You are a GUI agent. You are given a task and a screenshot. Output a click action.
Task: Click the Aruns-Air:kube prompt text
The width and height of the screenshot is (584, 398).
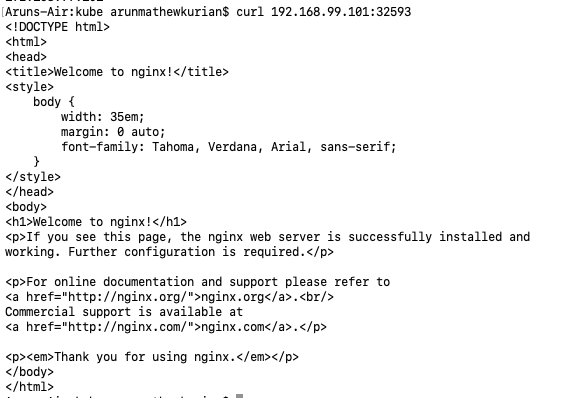[54, 12]
